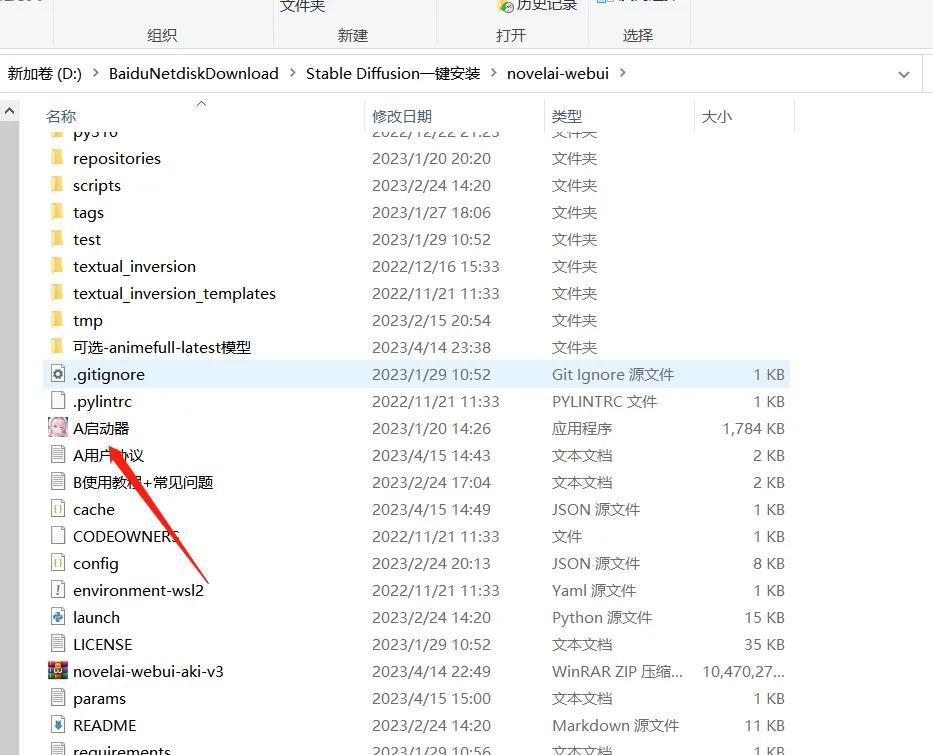
Task: Select the repositories folder name
Action: point(117,158)
